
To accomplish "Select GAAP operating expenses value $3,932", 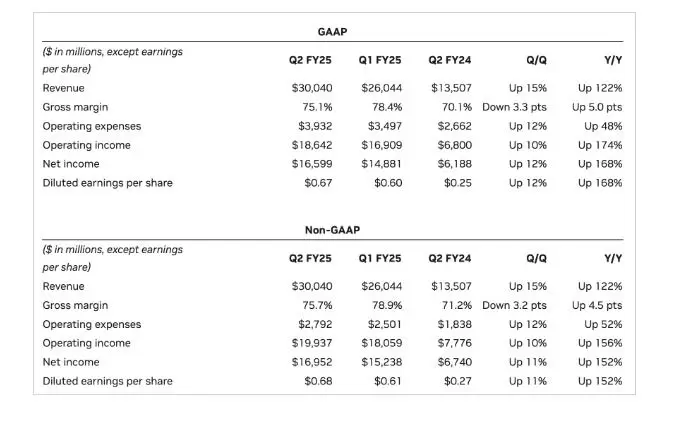I will coord(315,126).
